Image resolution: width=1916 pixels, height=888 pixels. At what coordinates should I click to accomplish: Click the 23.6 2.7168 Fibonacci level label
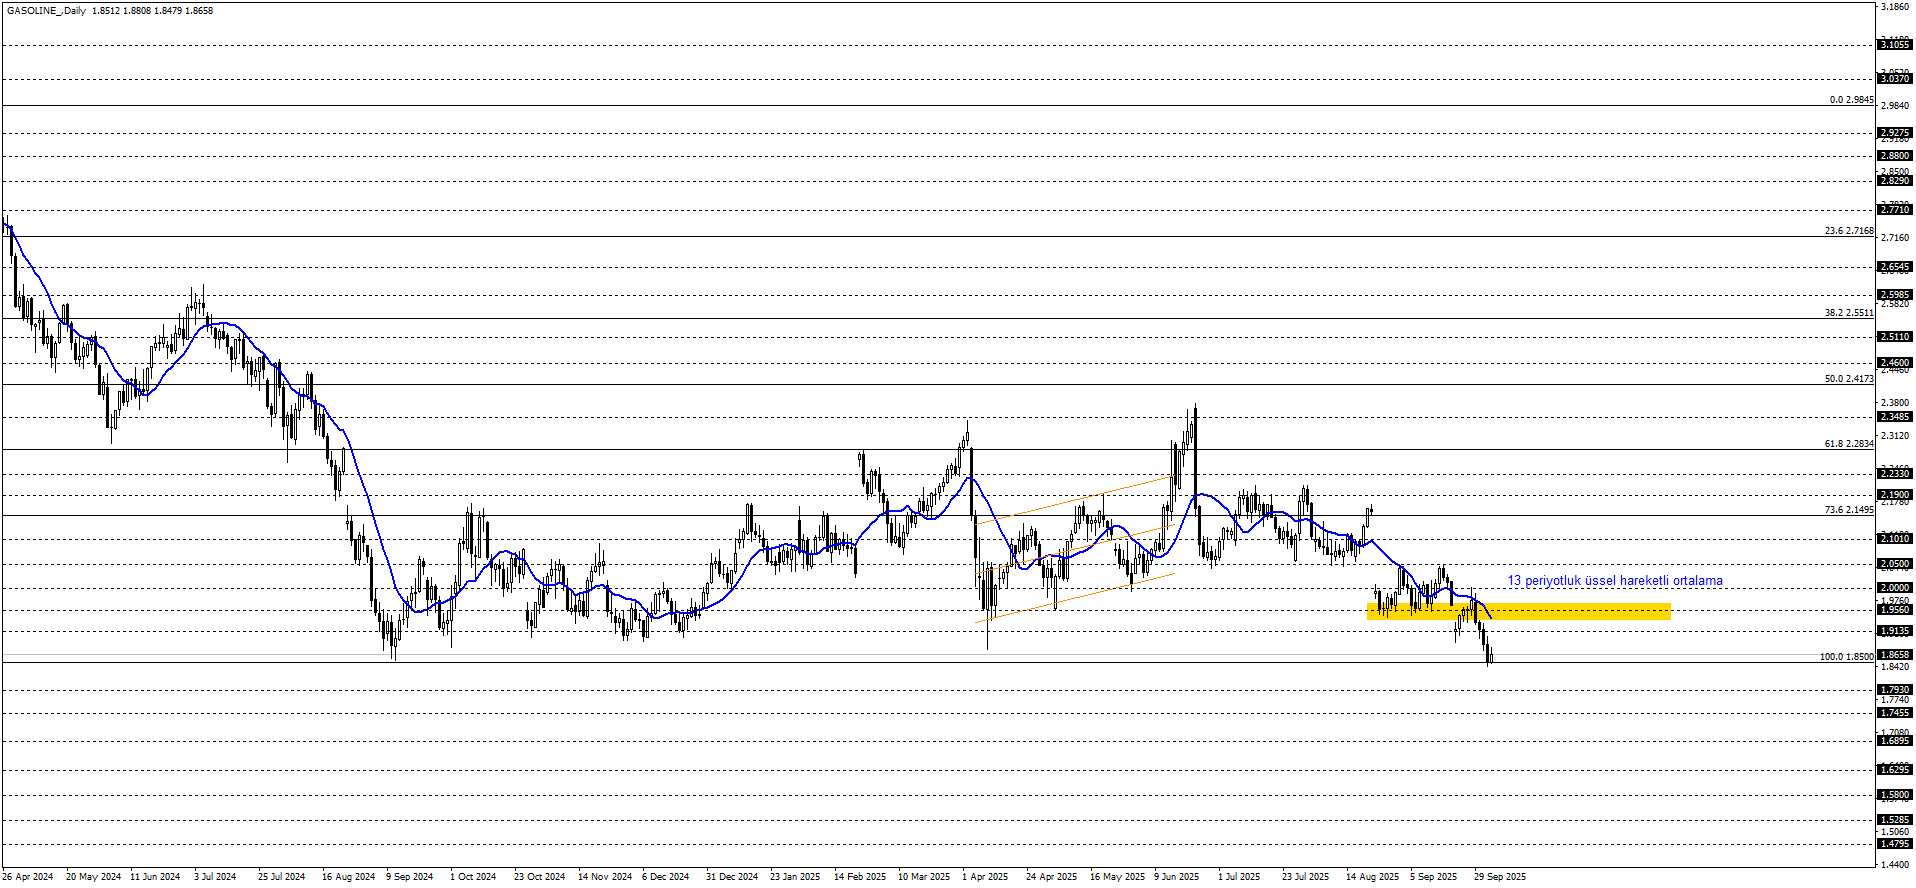[x=1848, y=231]
